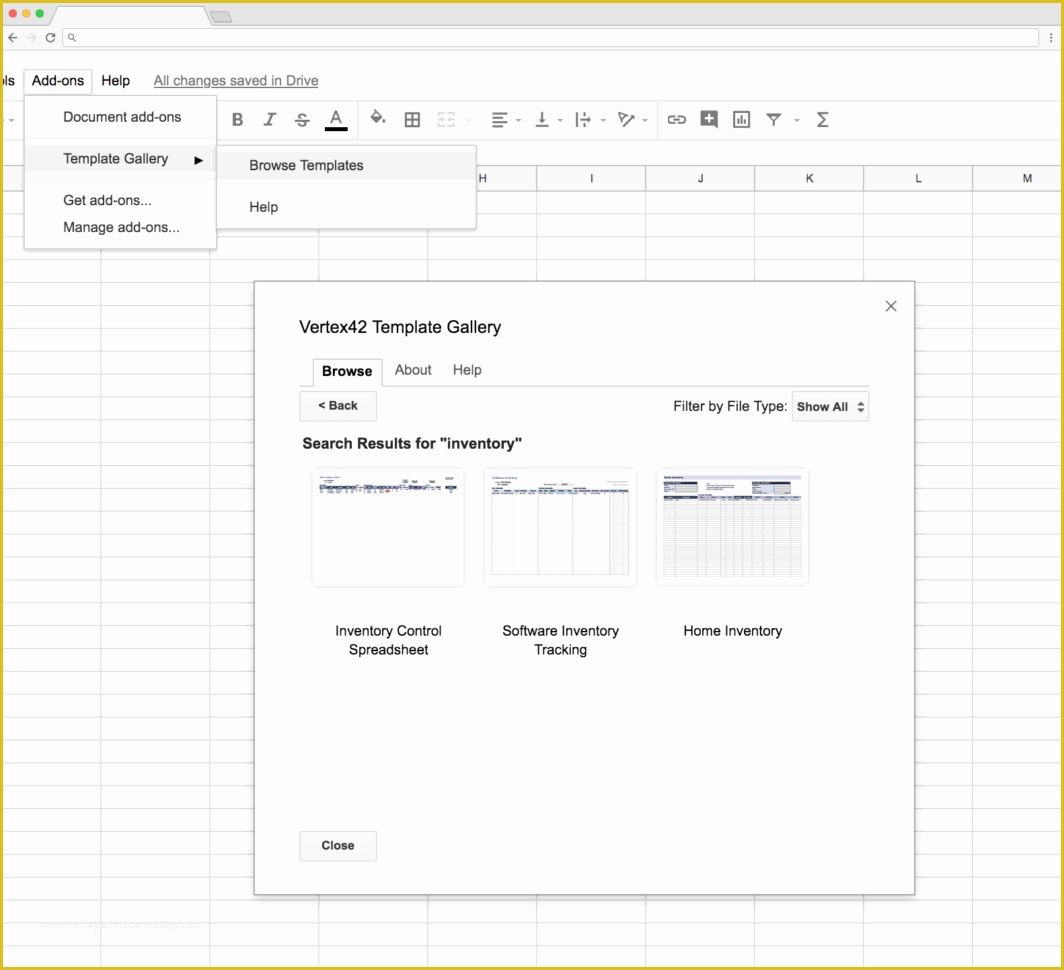Viewport: 1064px width, 970px height.
Task: Select Template Gallery menu entry
Action: click(120, 159)
